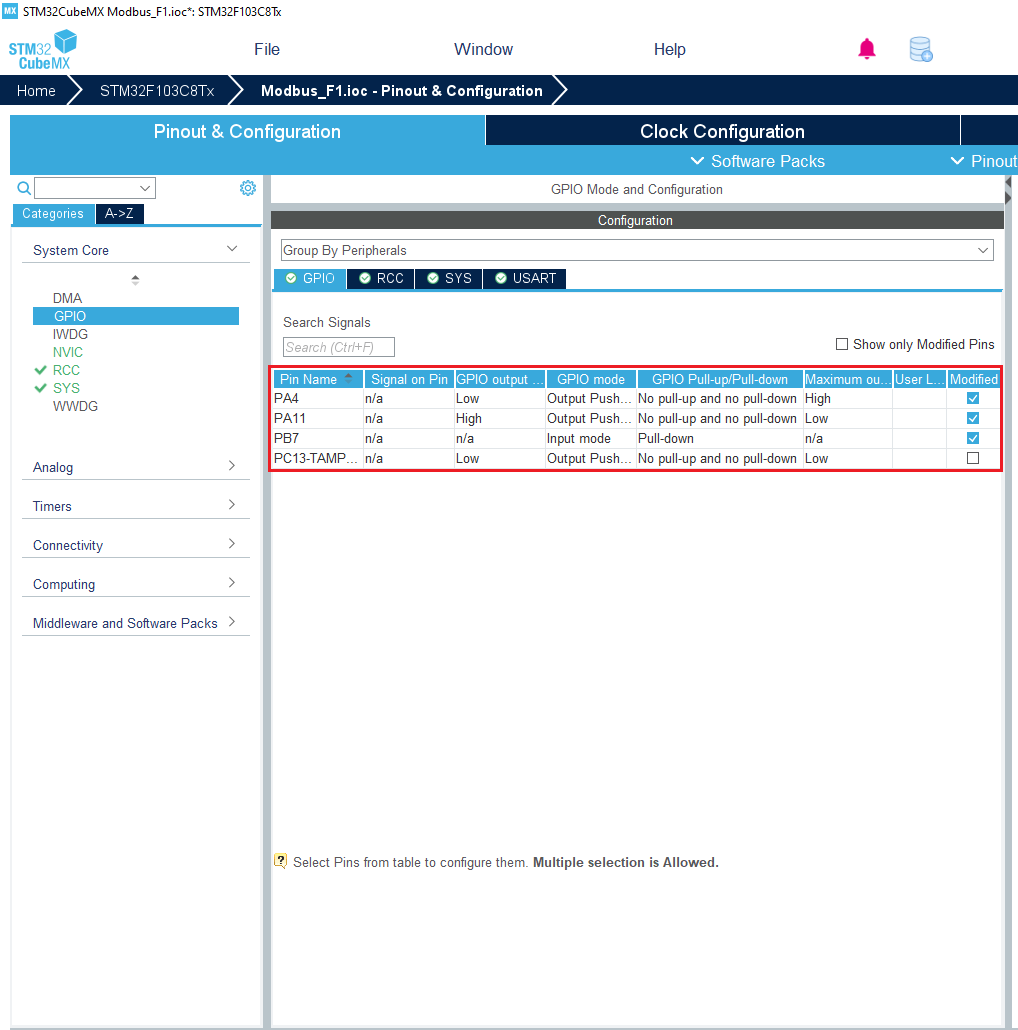Open the RCC configuration tab
The width and height of the screenshot is (1018, 1030).
point(381,279)
